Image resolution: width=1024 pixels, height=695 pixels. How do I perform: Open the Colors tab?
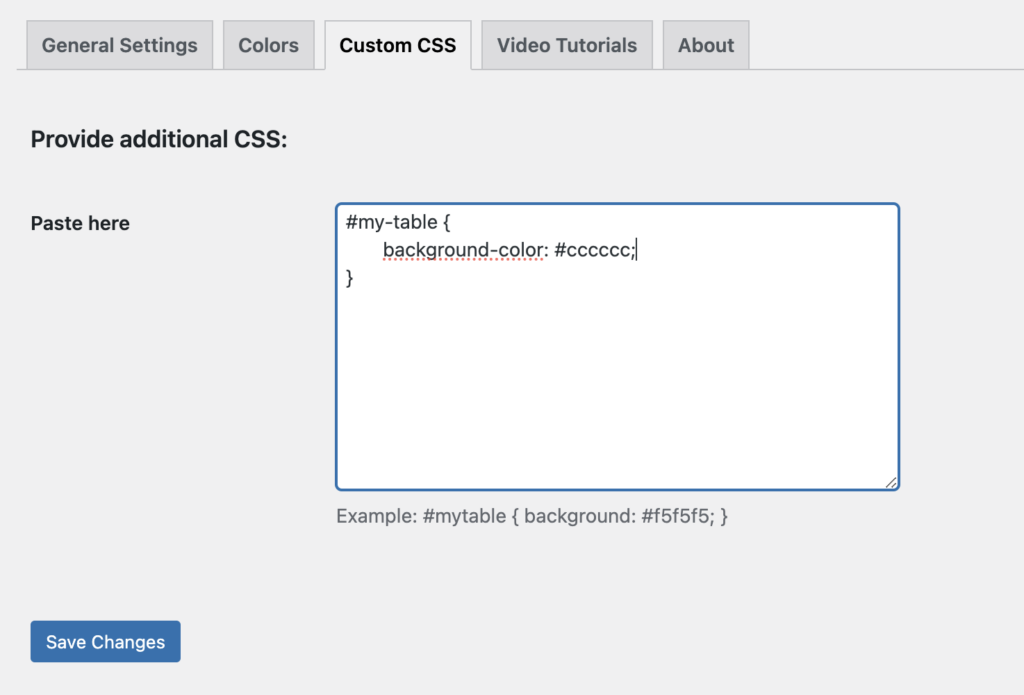tap(268, 44)
